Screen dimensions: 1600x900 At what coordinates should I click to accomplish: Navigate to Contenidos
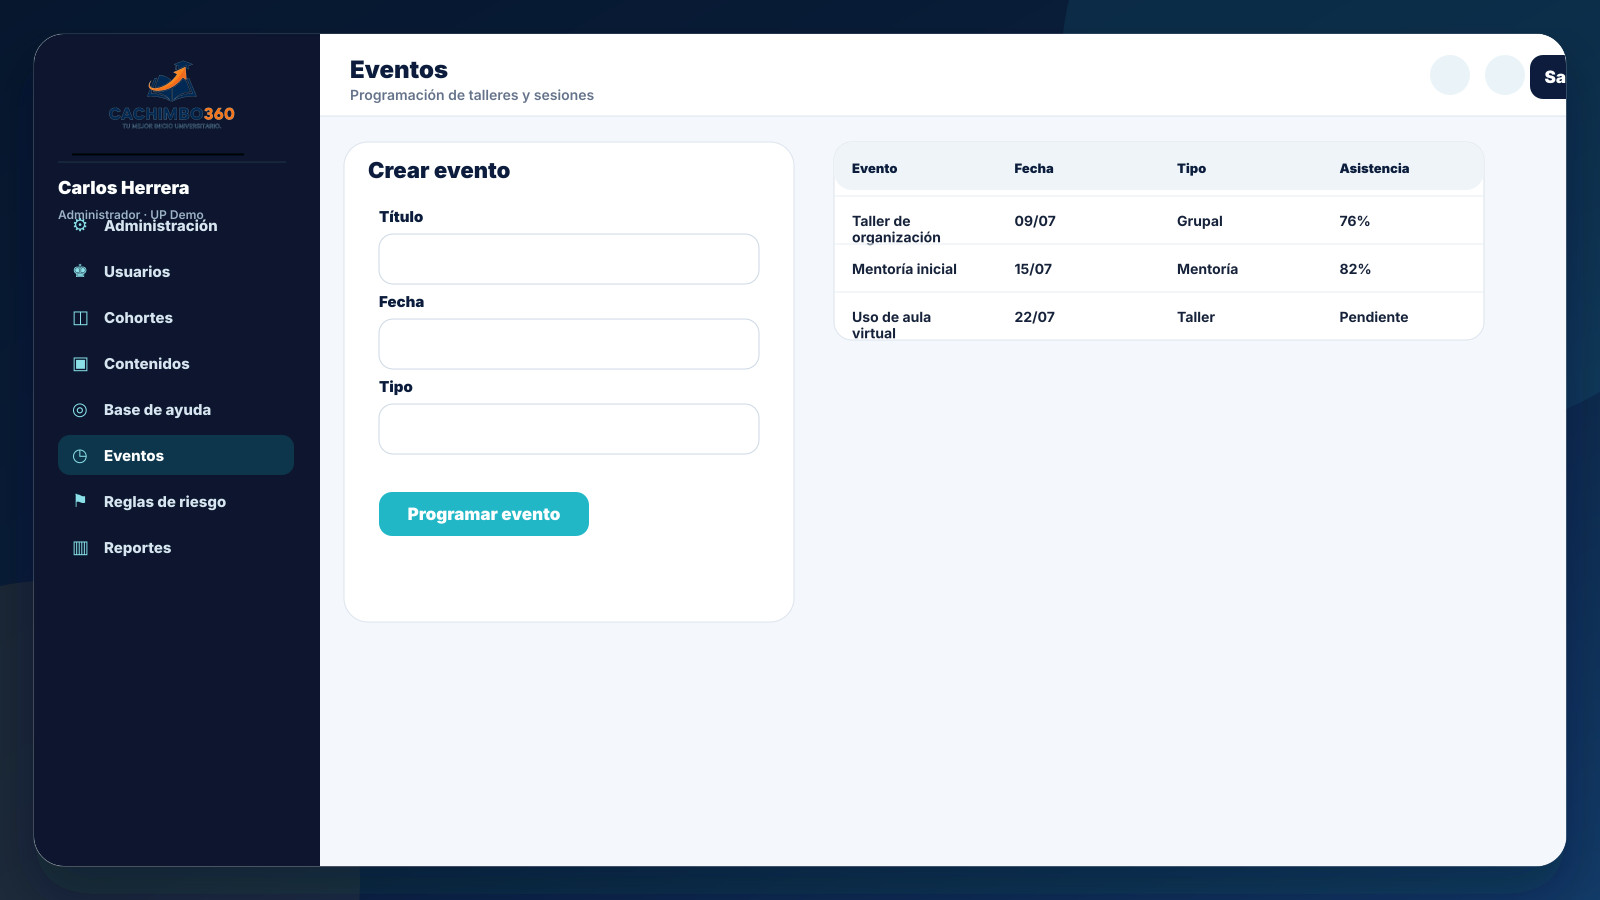pyautogui.click(x=176, y=364)
